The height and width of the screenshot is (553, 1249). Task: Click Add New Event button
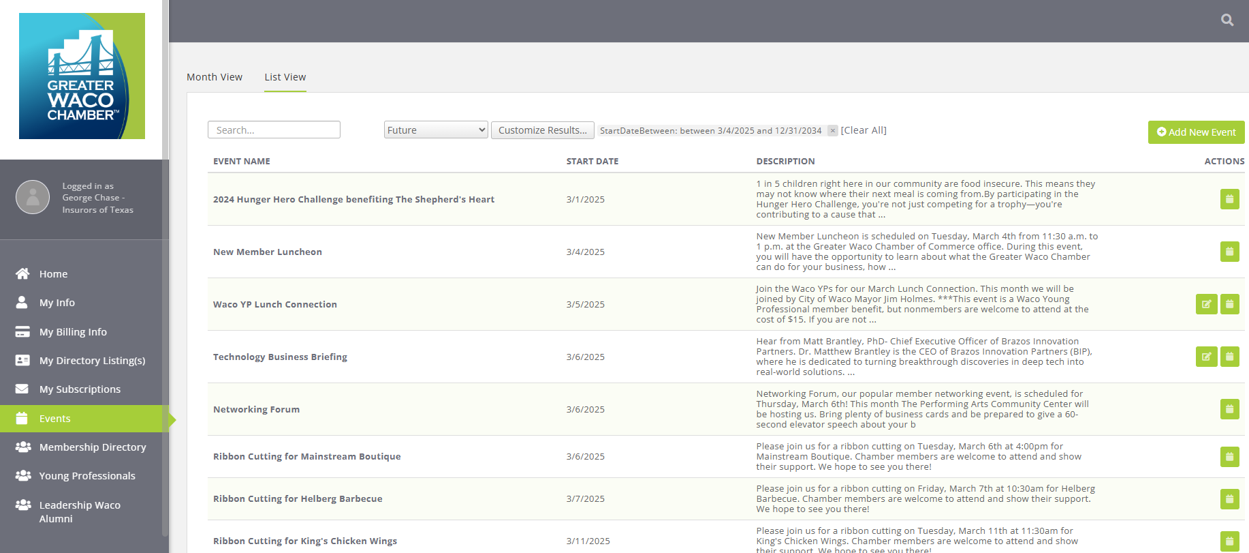click(1196, 132)
